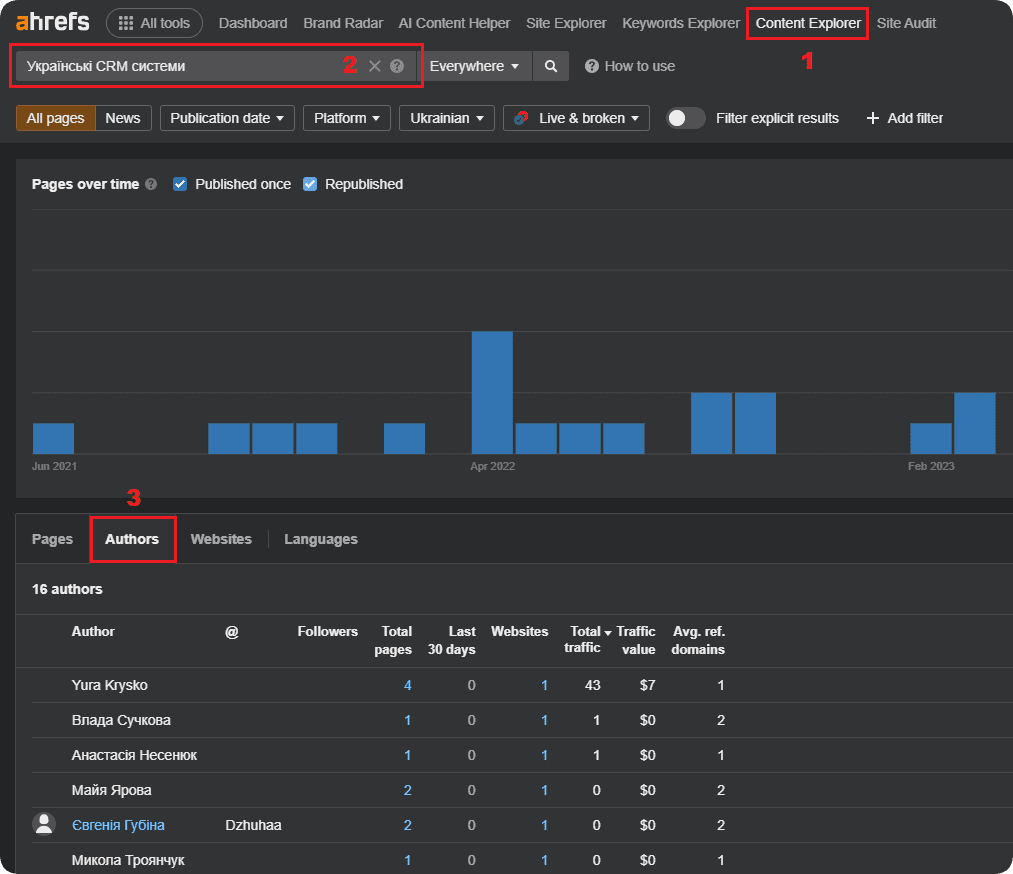Click the @ column header
This screenshot has height=874, width=1013.
pos(231,632)
